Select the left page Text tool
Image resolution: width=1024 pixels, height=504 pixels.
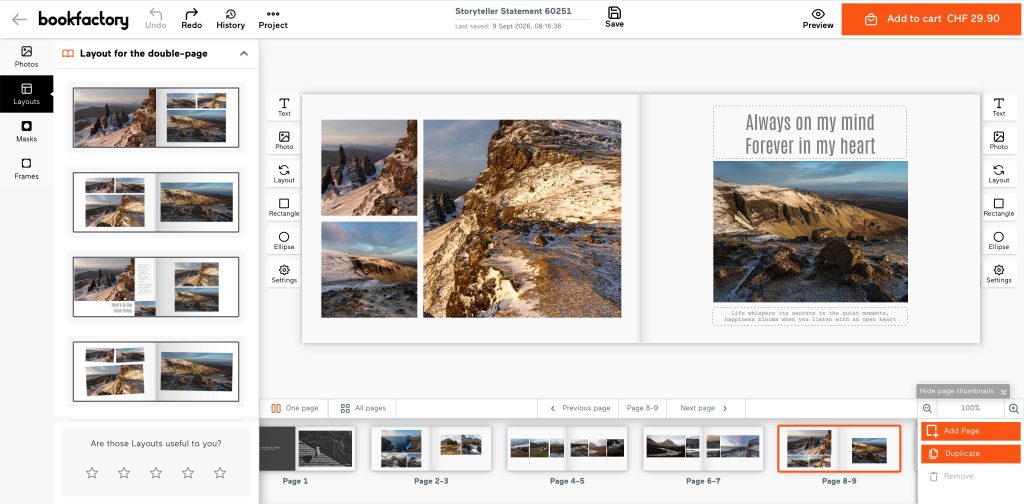point(284,107)
